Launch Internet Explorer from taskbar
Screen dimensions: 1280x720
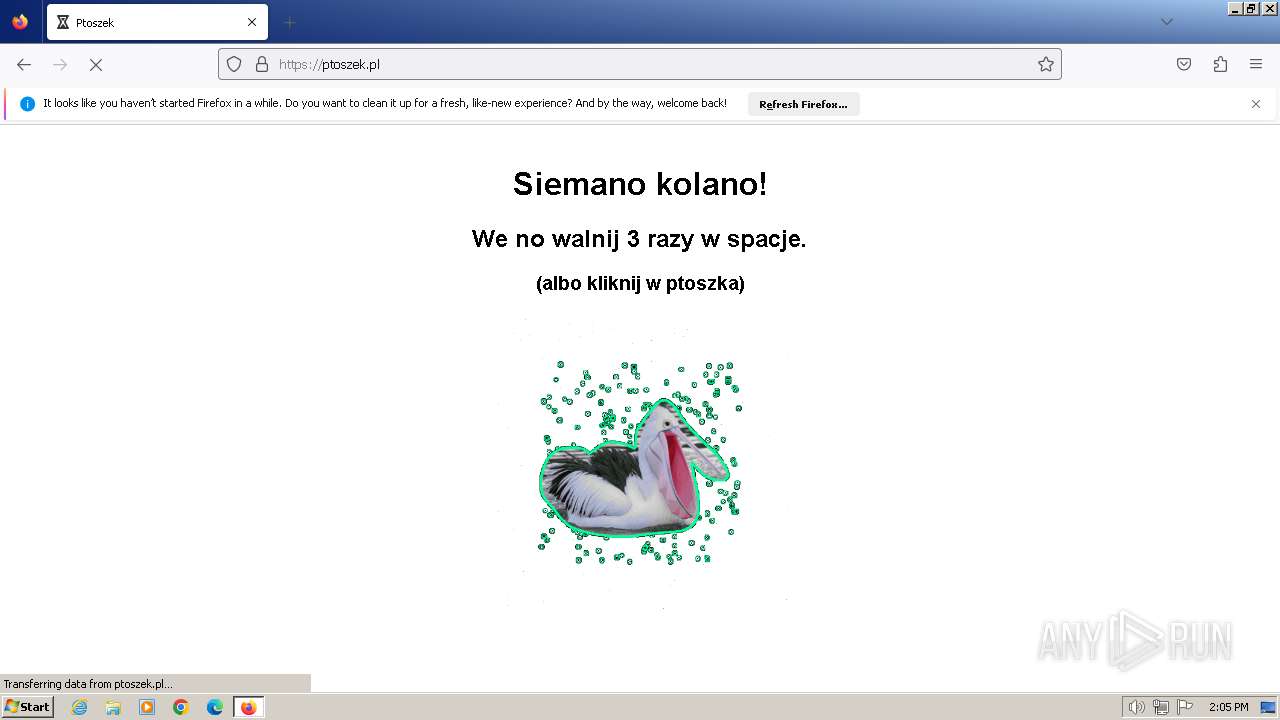pyautogui.click(x=79, y=707)
